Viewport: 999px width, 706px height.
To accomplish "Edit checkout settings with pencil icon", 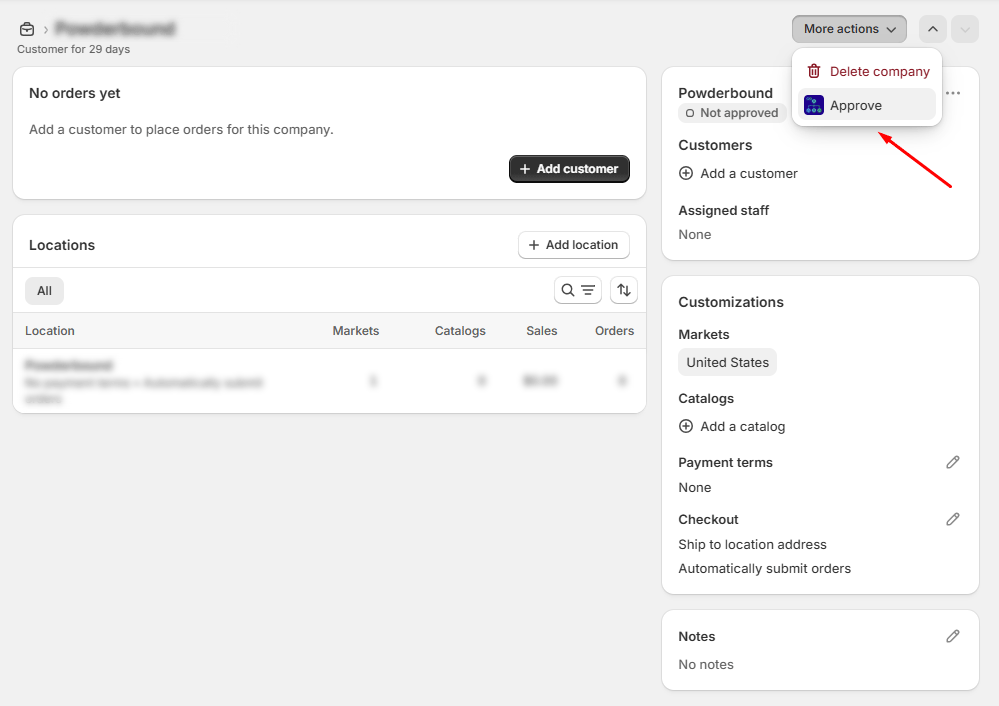I will click(952, 519).
